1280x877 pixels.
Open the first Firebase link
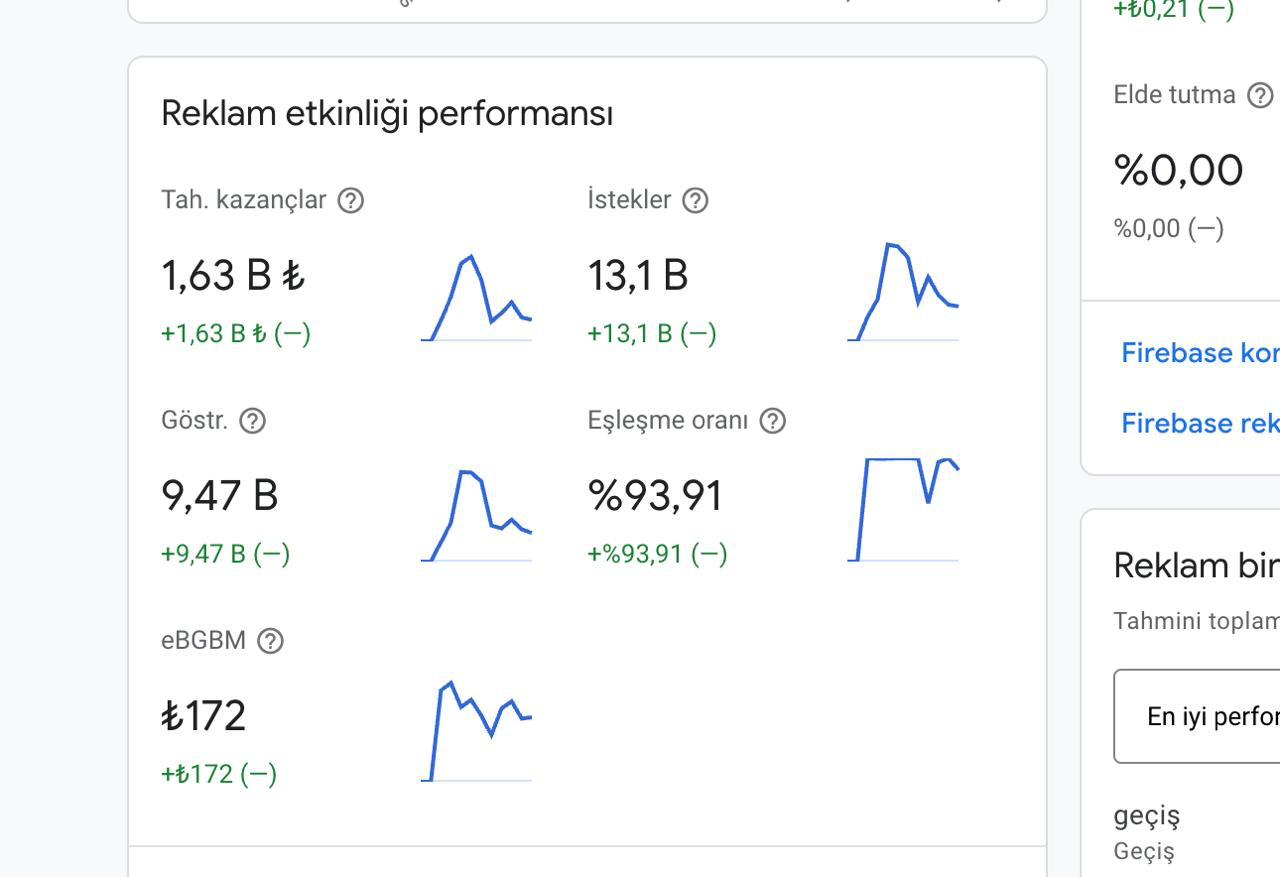click(1200, 353)
